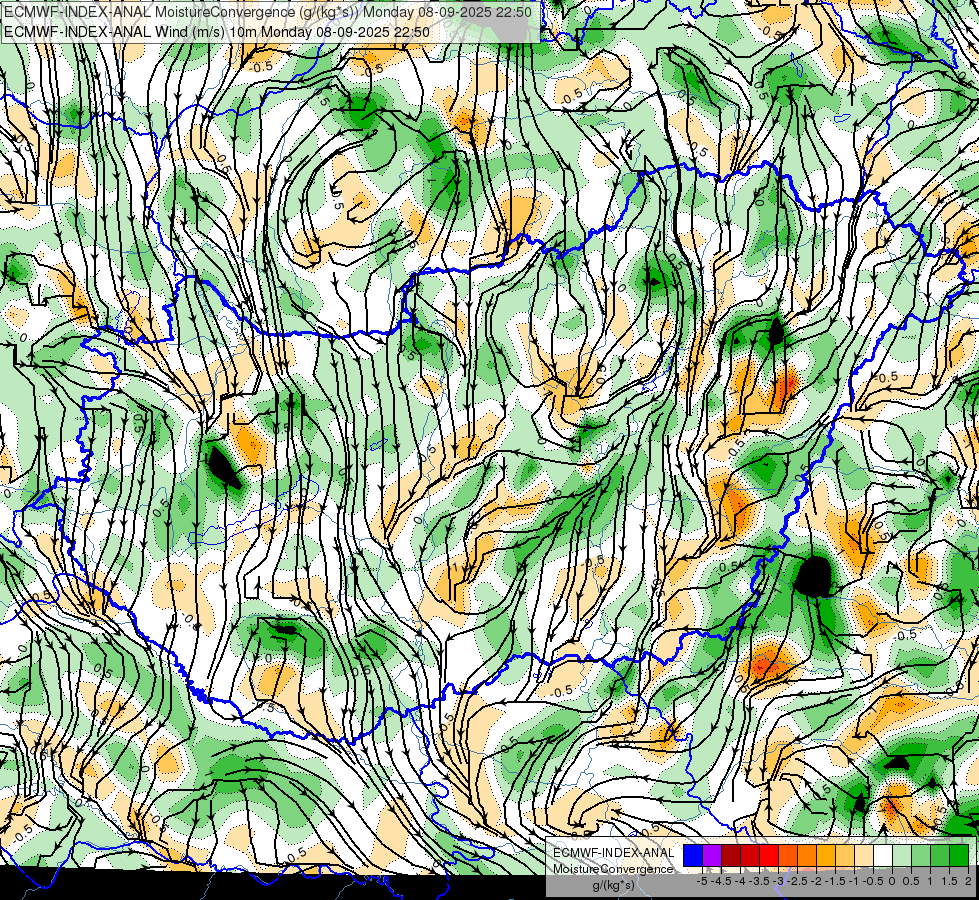The image size is (979, 900).
Task: Choose the swatch between -4 and -3.5
Action: coord(750,856)
